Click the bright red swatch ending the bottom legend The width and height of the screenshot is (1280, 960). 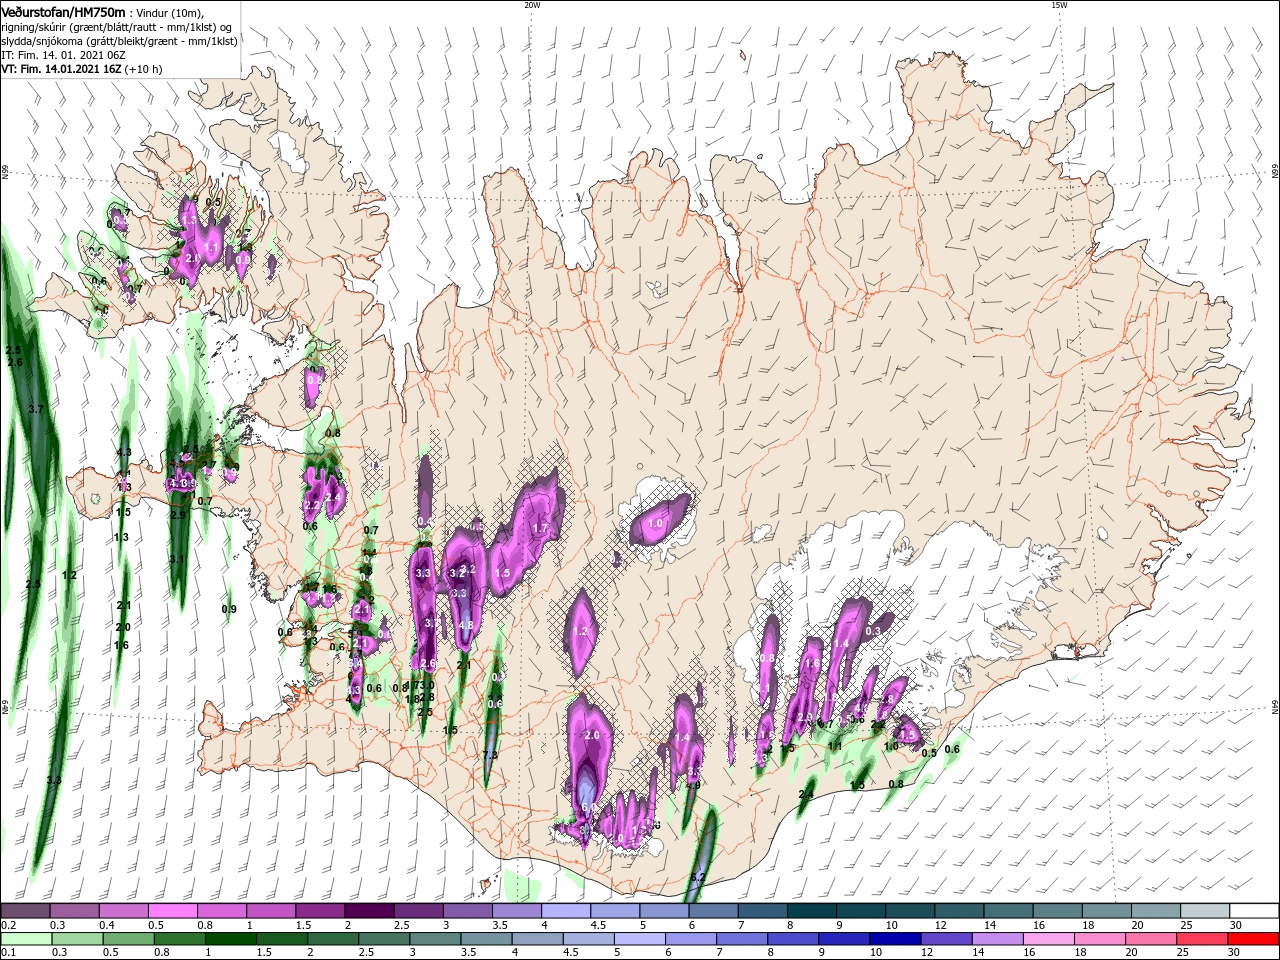pos(1254,939)
